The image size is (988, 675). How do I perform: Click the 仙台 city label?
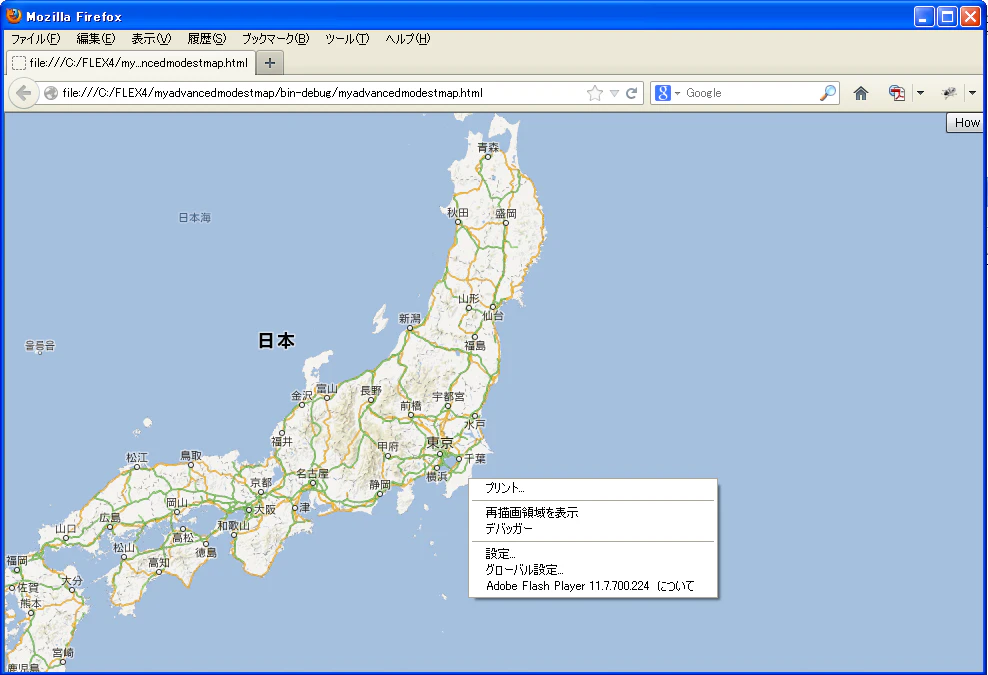[493, 316]
